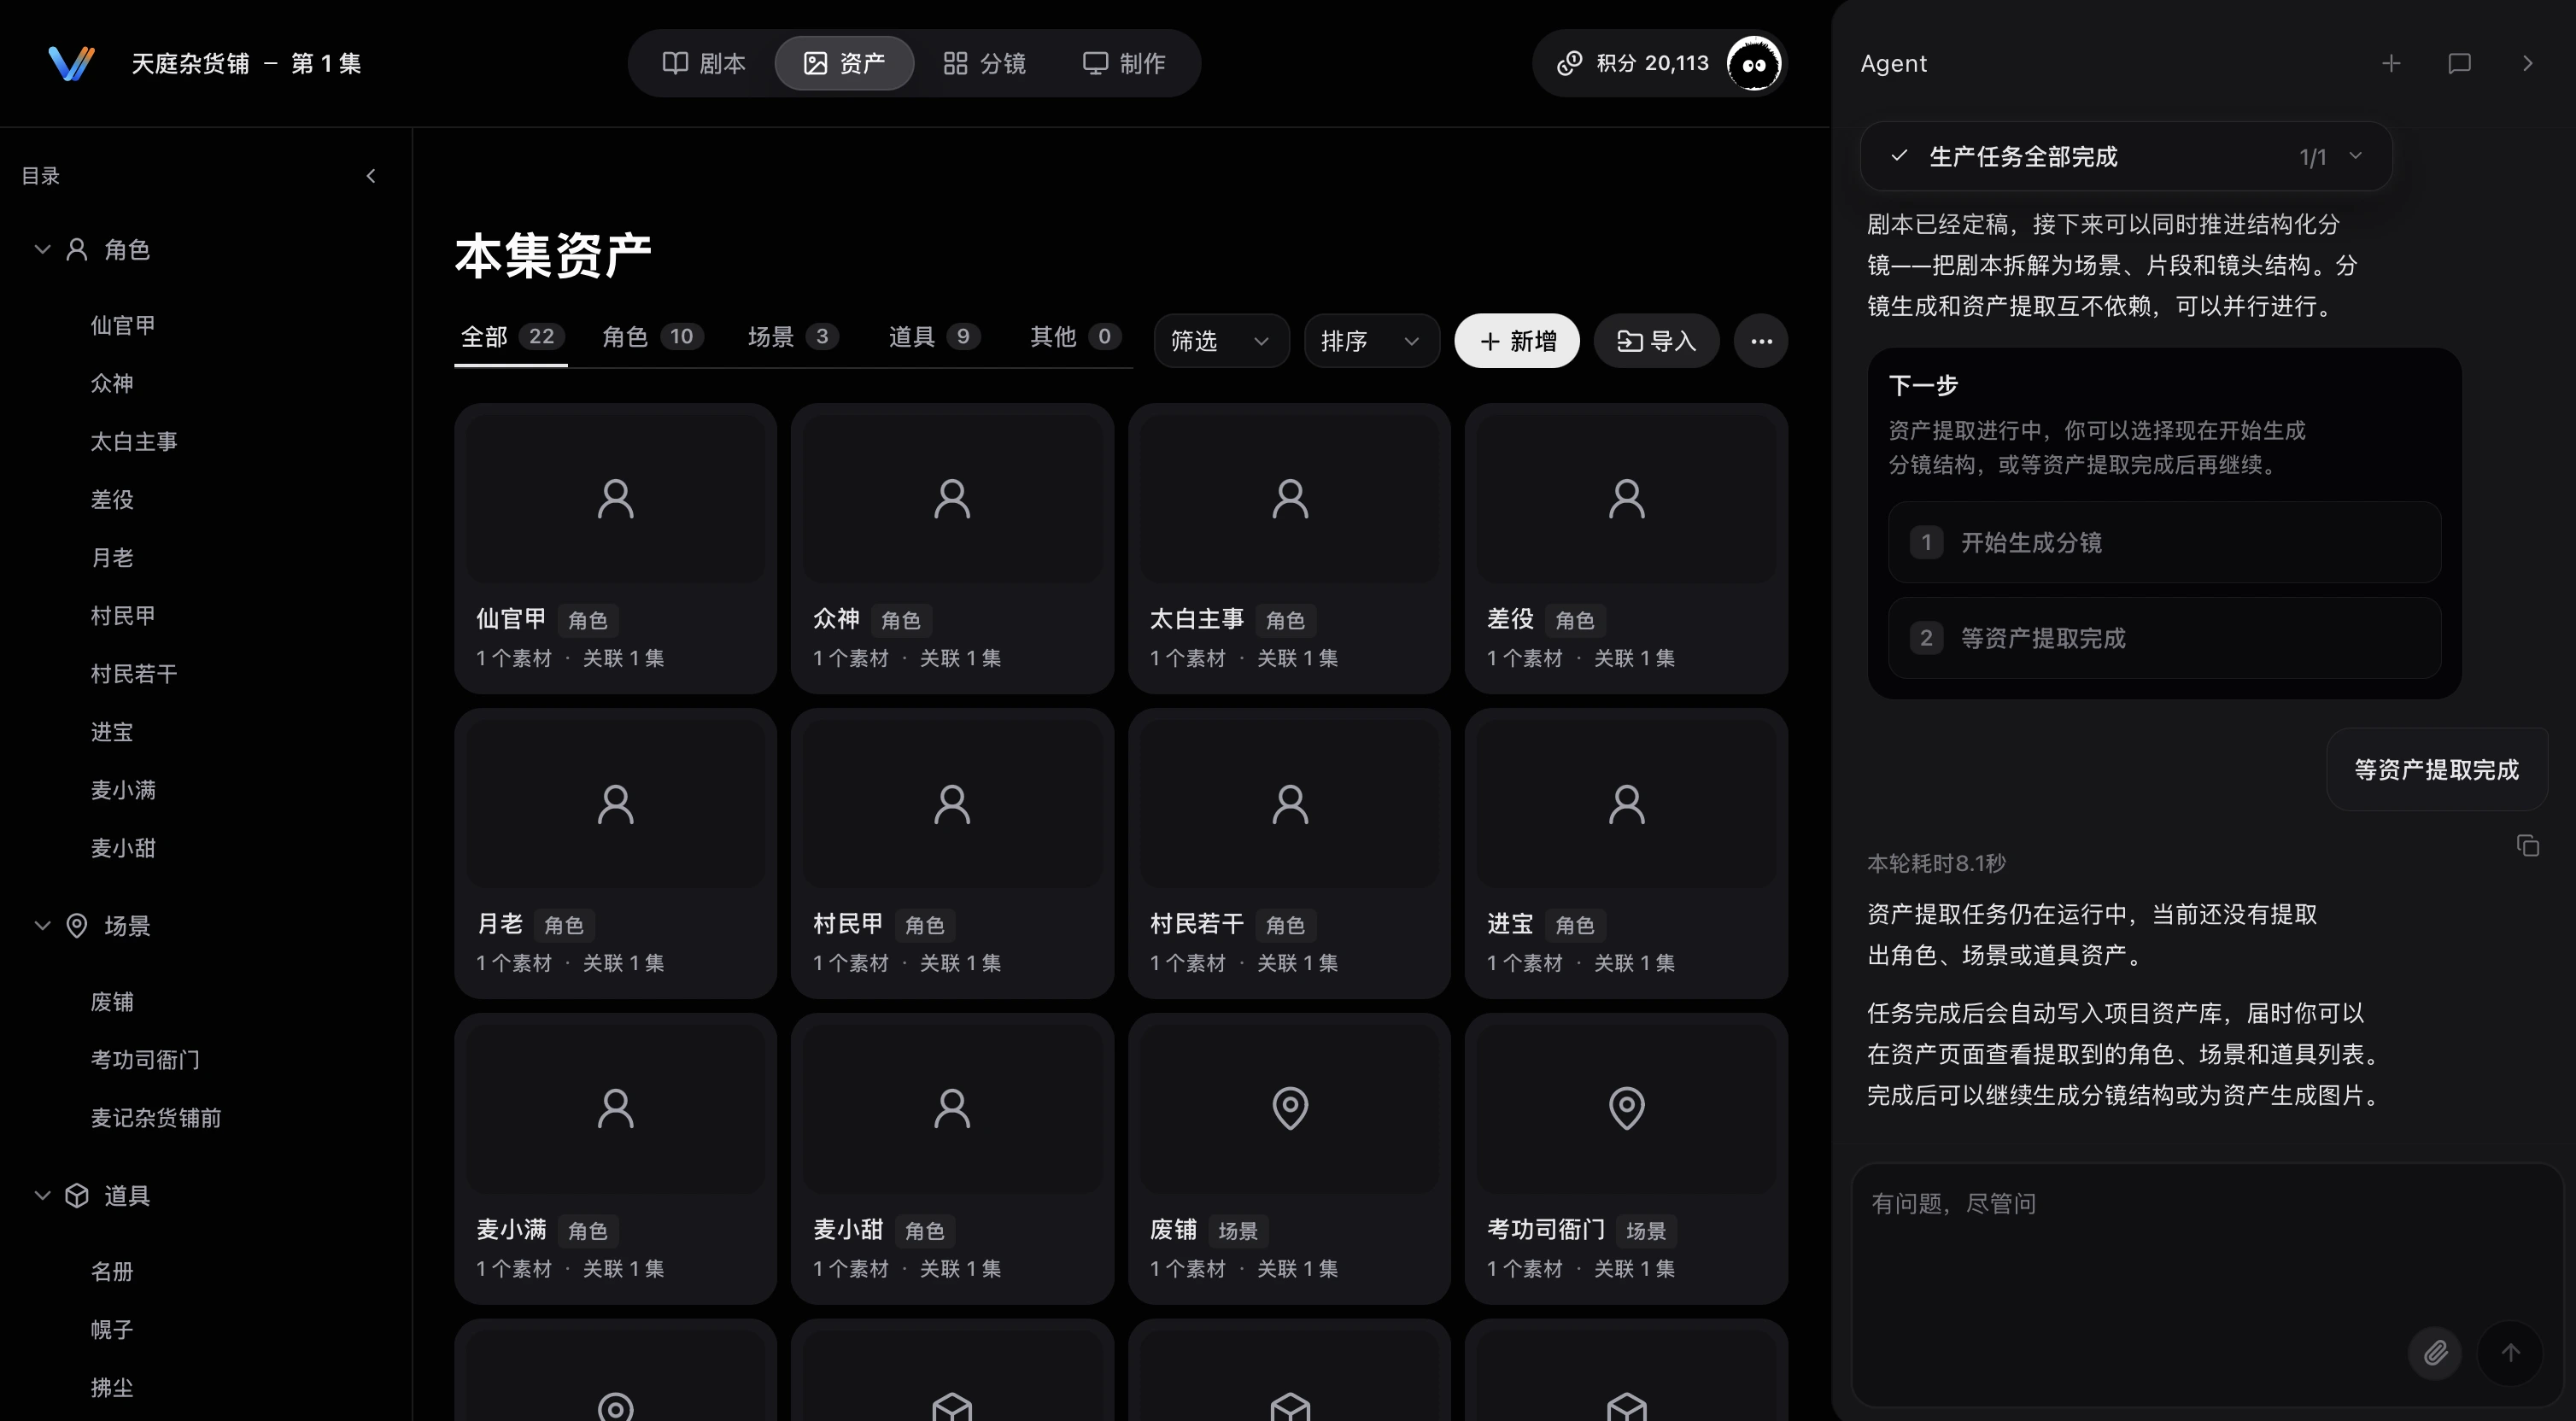Copy the Agent reply with copy icon
The width and height of the screenshot is (2576, 1421).
point(2527,846)
